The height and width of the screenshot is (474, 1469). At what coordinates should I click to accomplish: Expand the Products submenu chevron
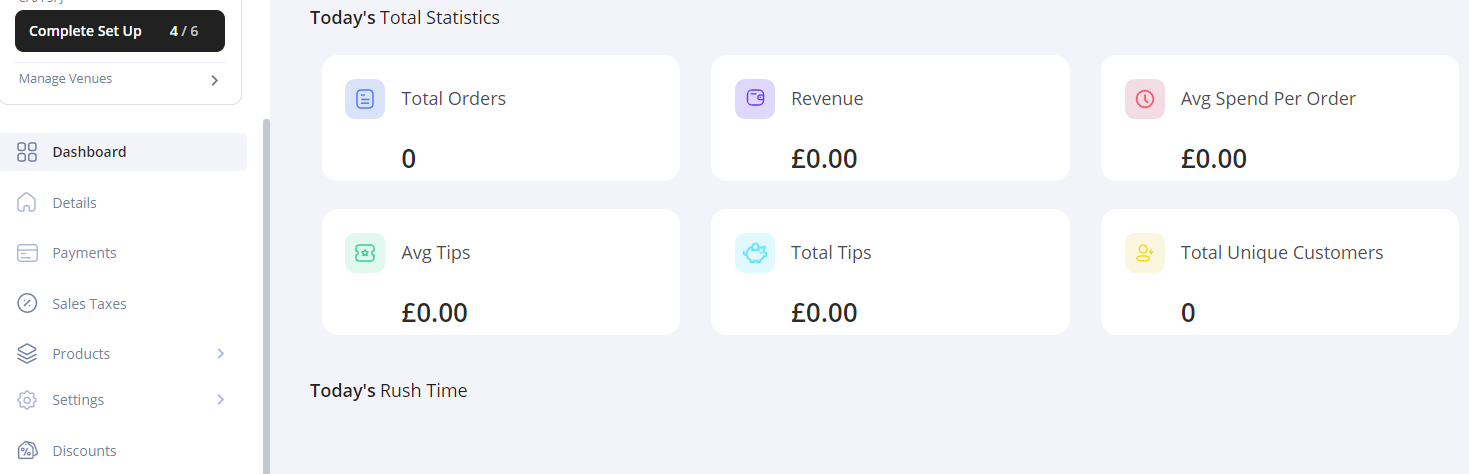click(221, 354)
